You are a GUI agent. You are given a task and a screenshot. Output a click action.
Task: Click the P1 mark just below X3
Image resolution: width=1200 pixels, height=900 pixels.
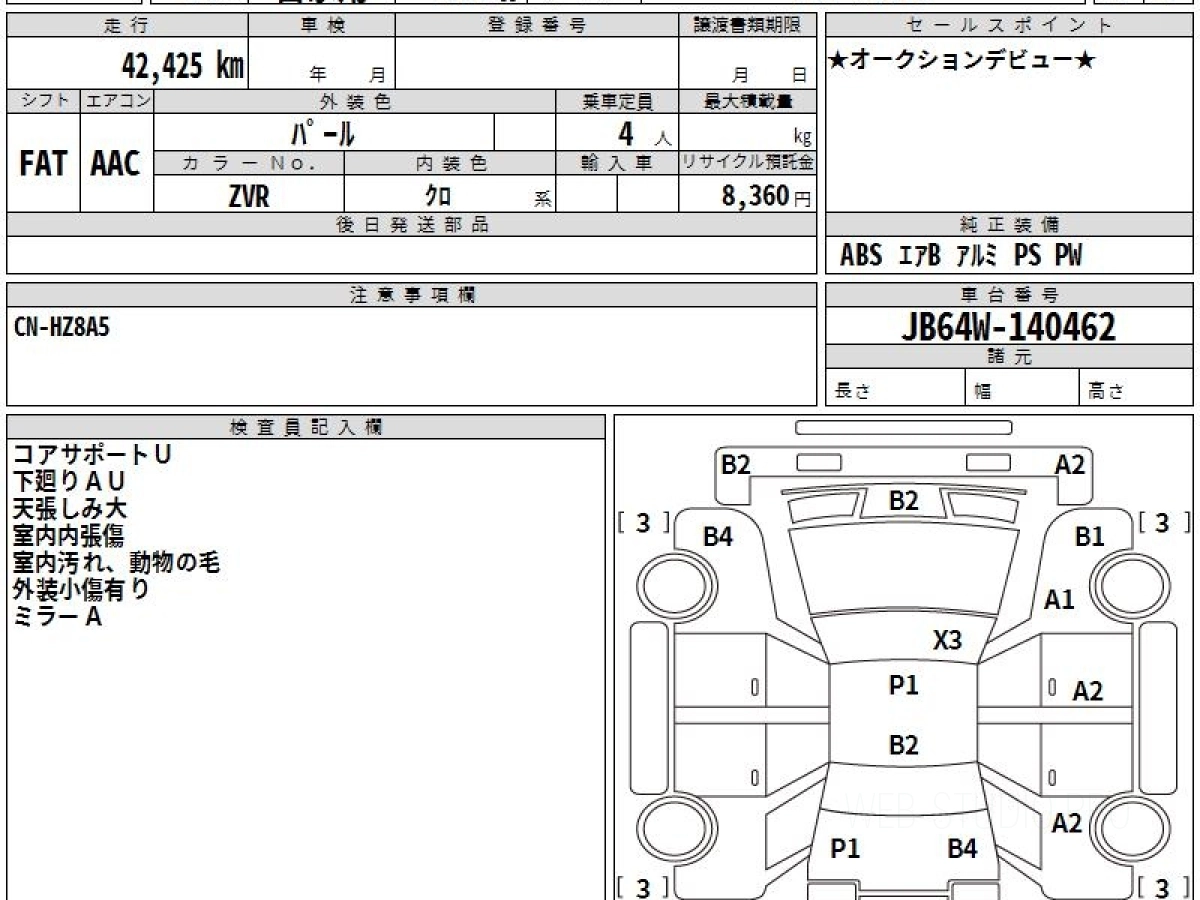[904, 685]
